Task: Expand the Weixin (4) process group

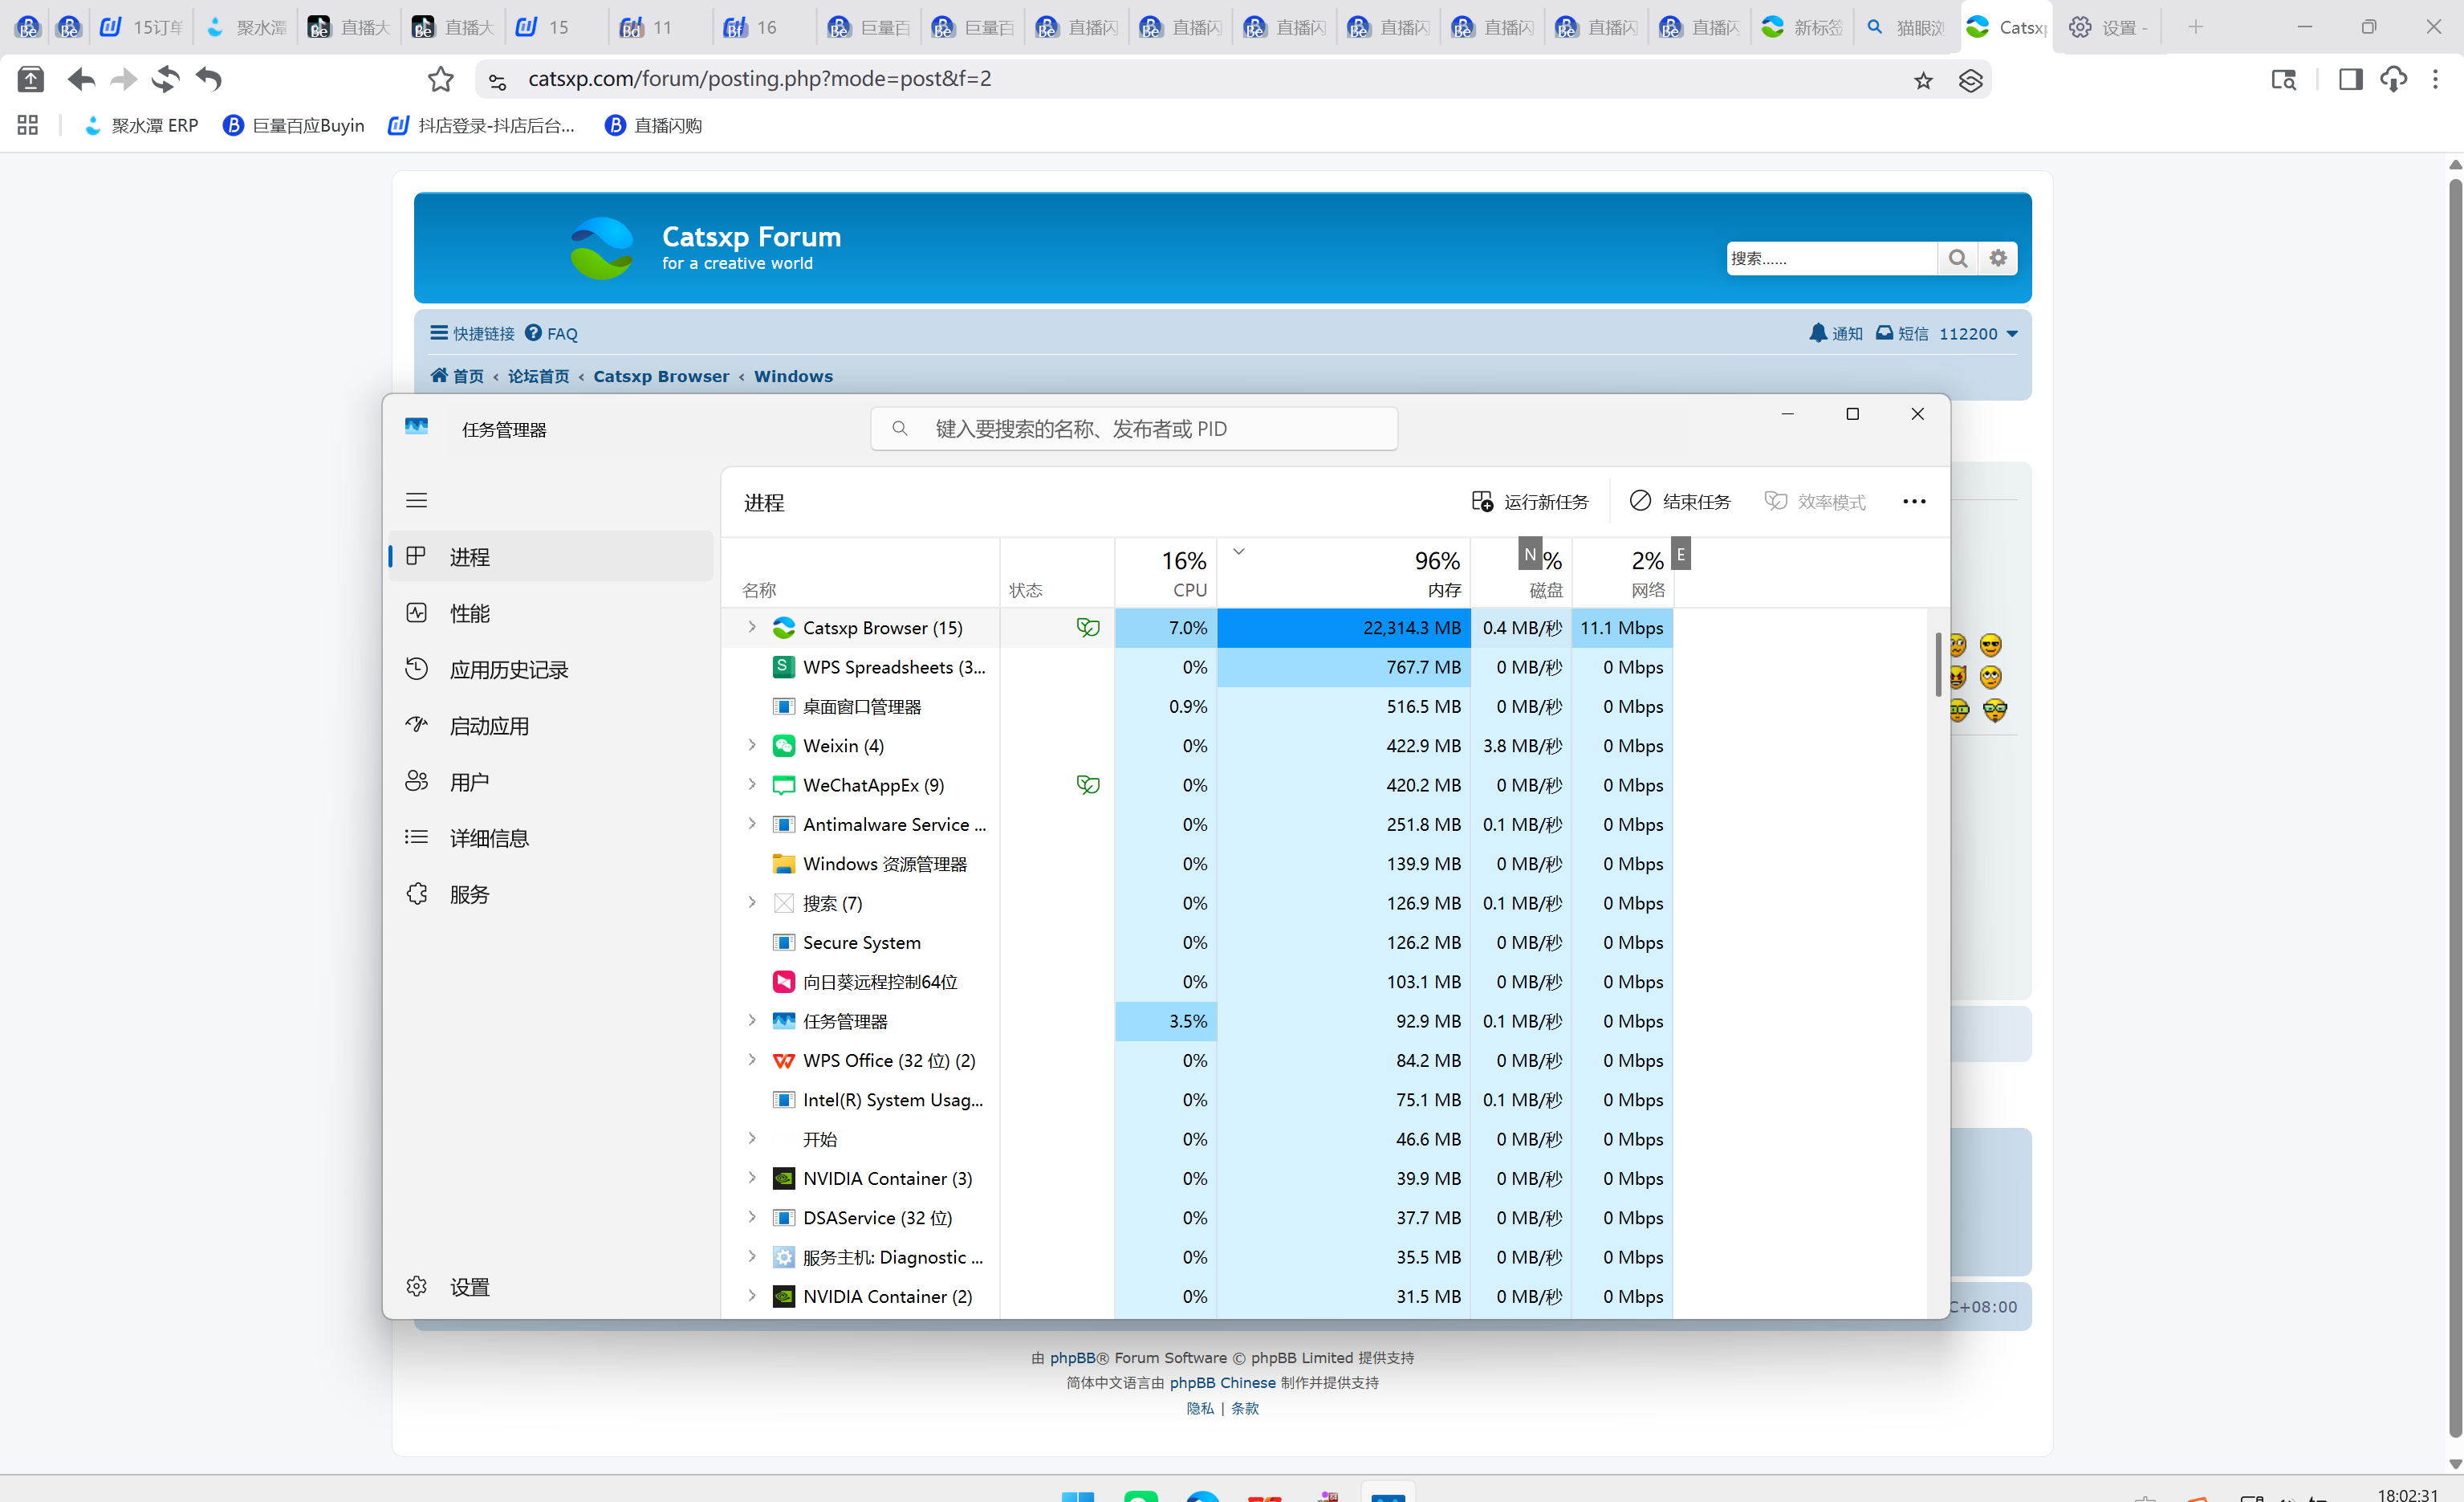Action: (x=752, y=745)
